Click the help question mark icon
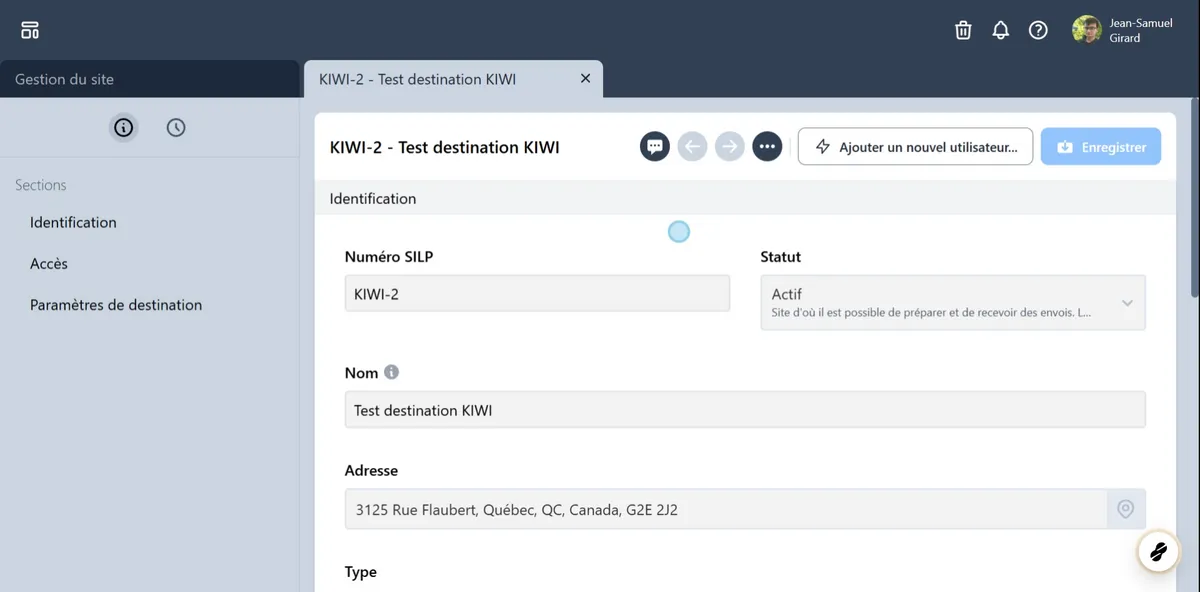Image resolution: width=1200 pixels, height=592 pixels. tap(1038, 30)
